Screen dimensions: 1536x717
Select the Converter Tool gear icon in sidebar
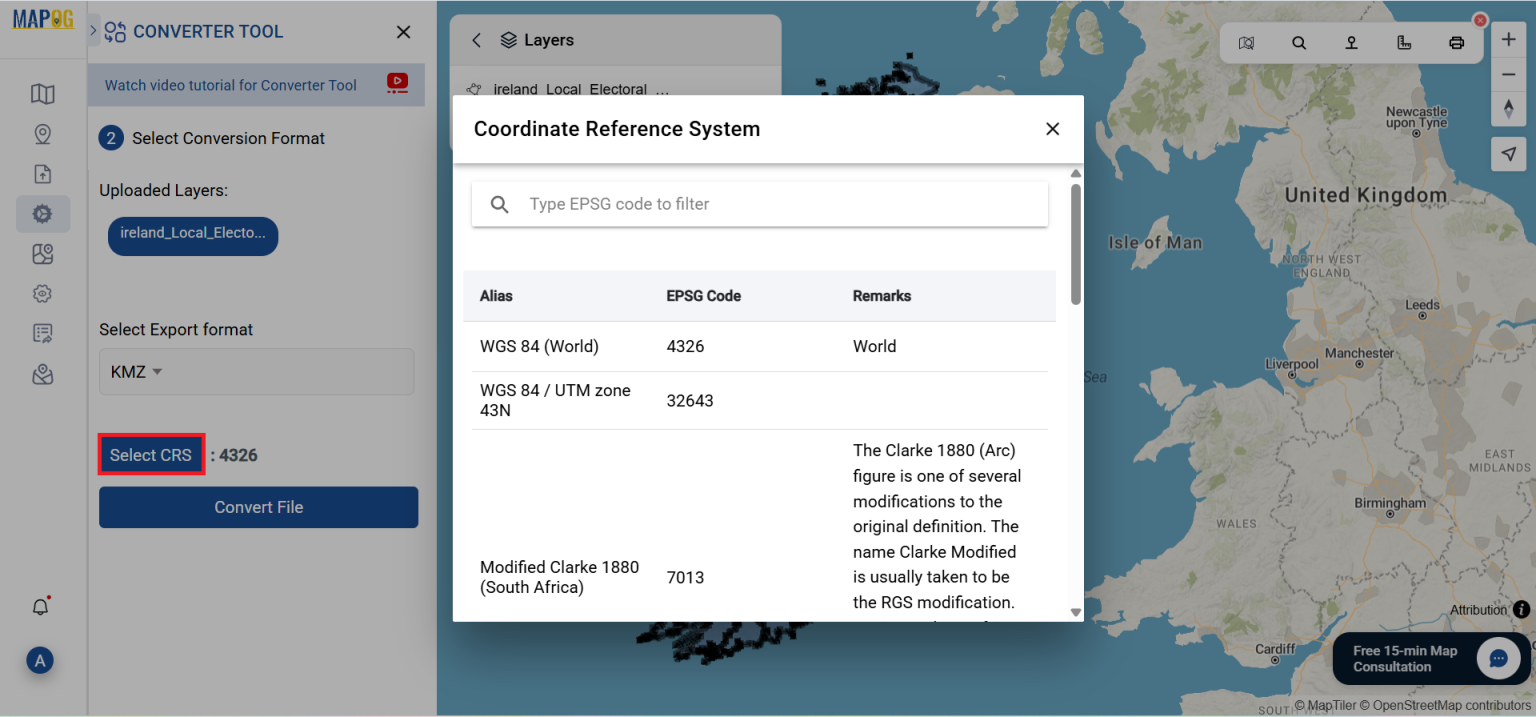tap(43, 213)
